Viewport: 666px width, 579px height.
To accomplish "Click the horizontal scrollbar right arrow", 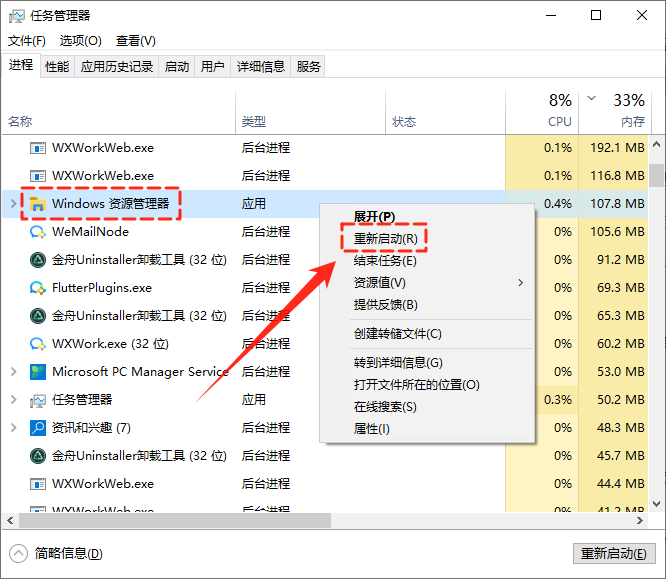I will tap(640, 520).
